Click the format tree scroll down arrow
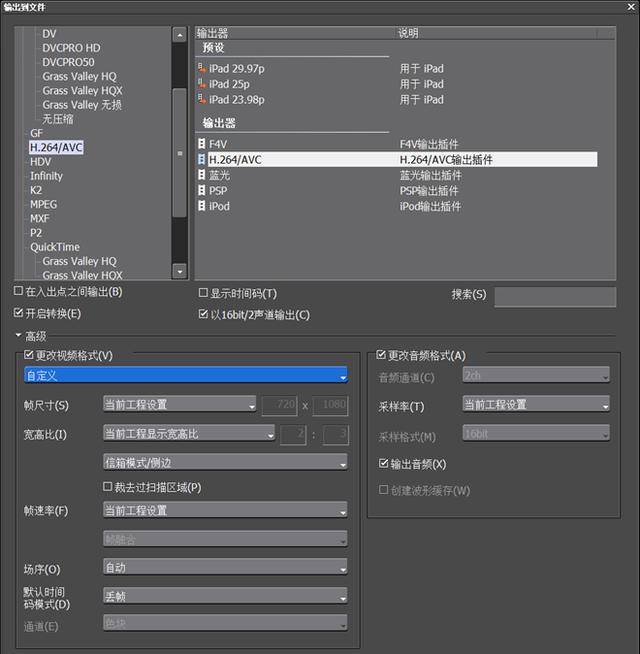 pos(179,272)
